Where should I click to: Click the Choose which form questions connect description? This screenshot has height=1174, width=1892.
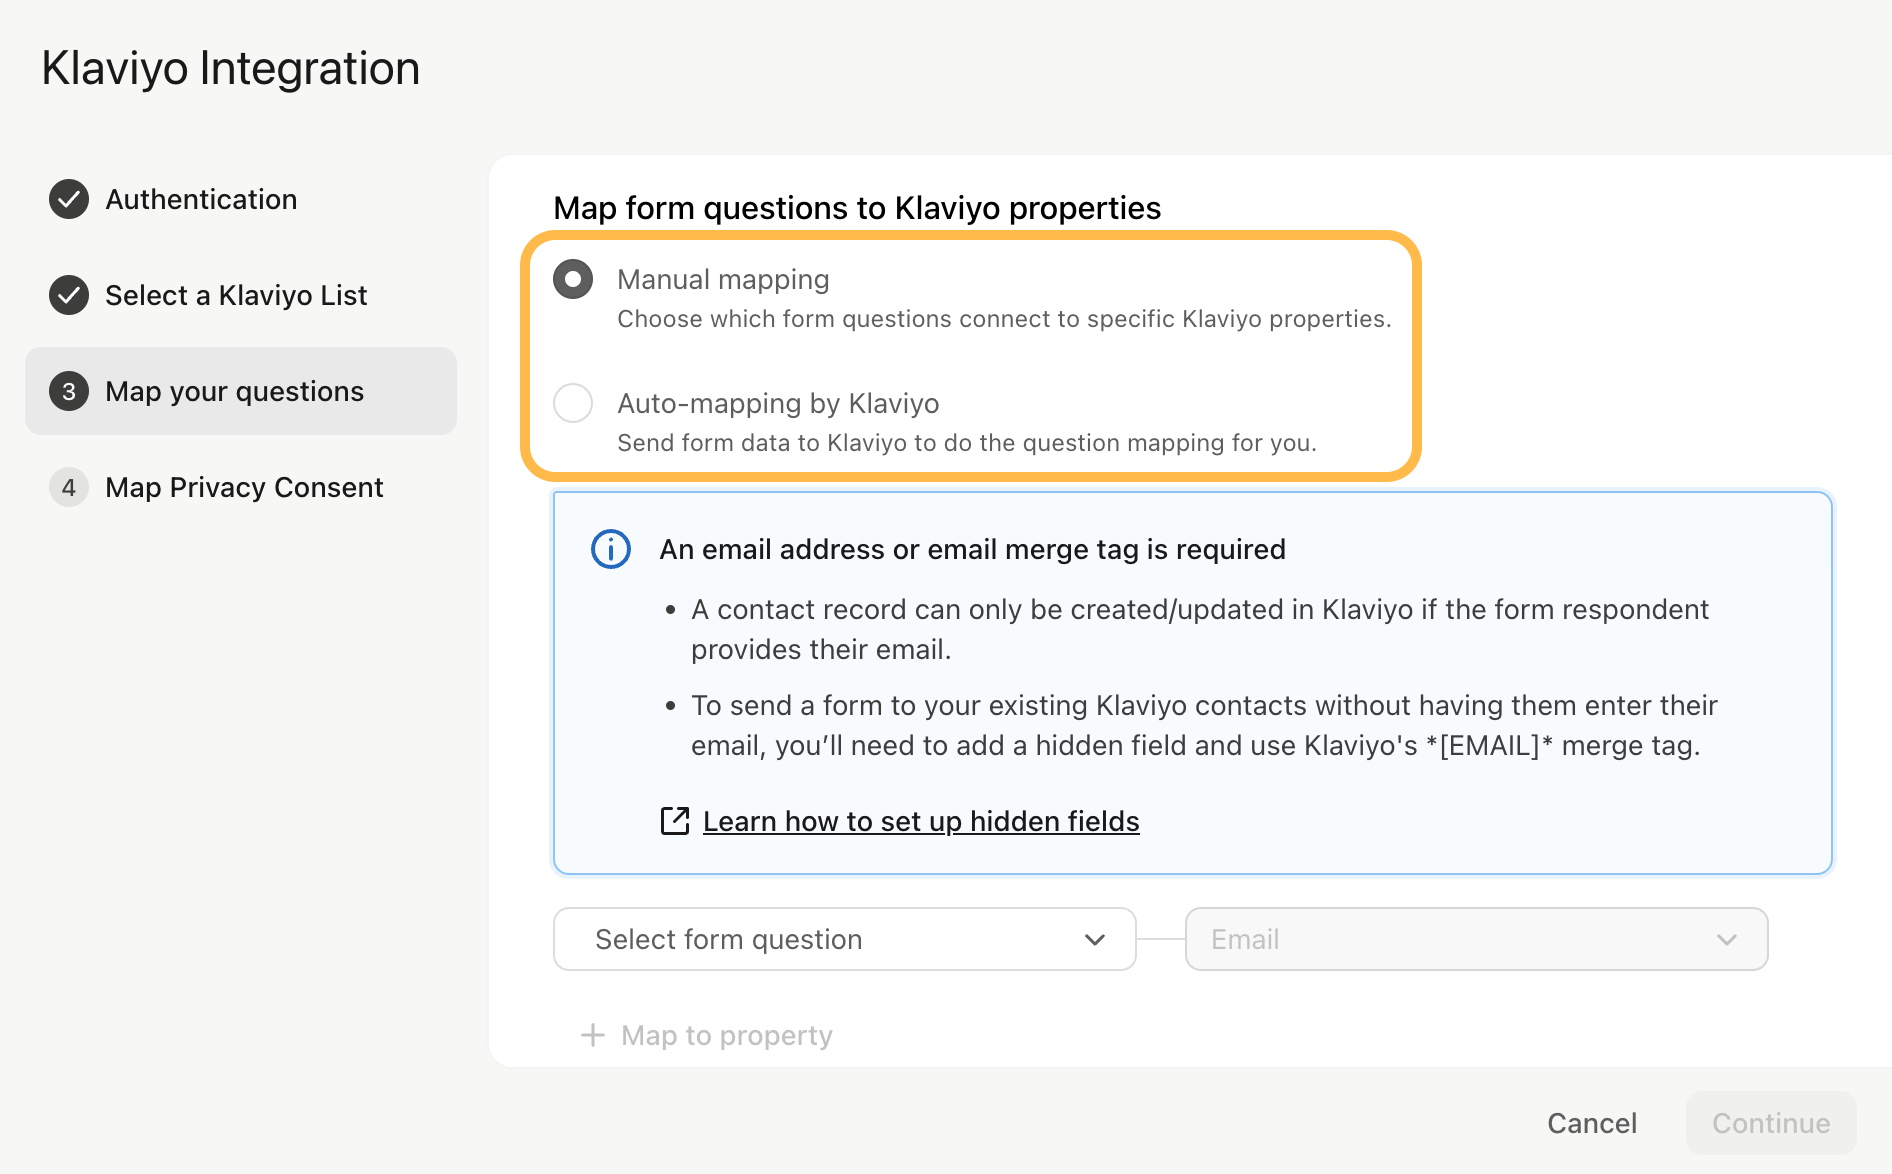click(x=1004, y=319)
